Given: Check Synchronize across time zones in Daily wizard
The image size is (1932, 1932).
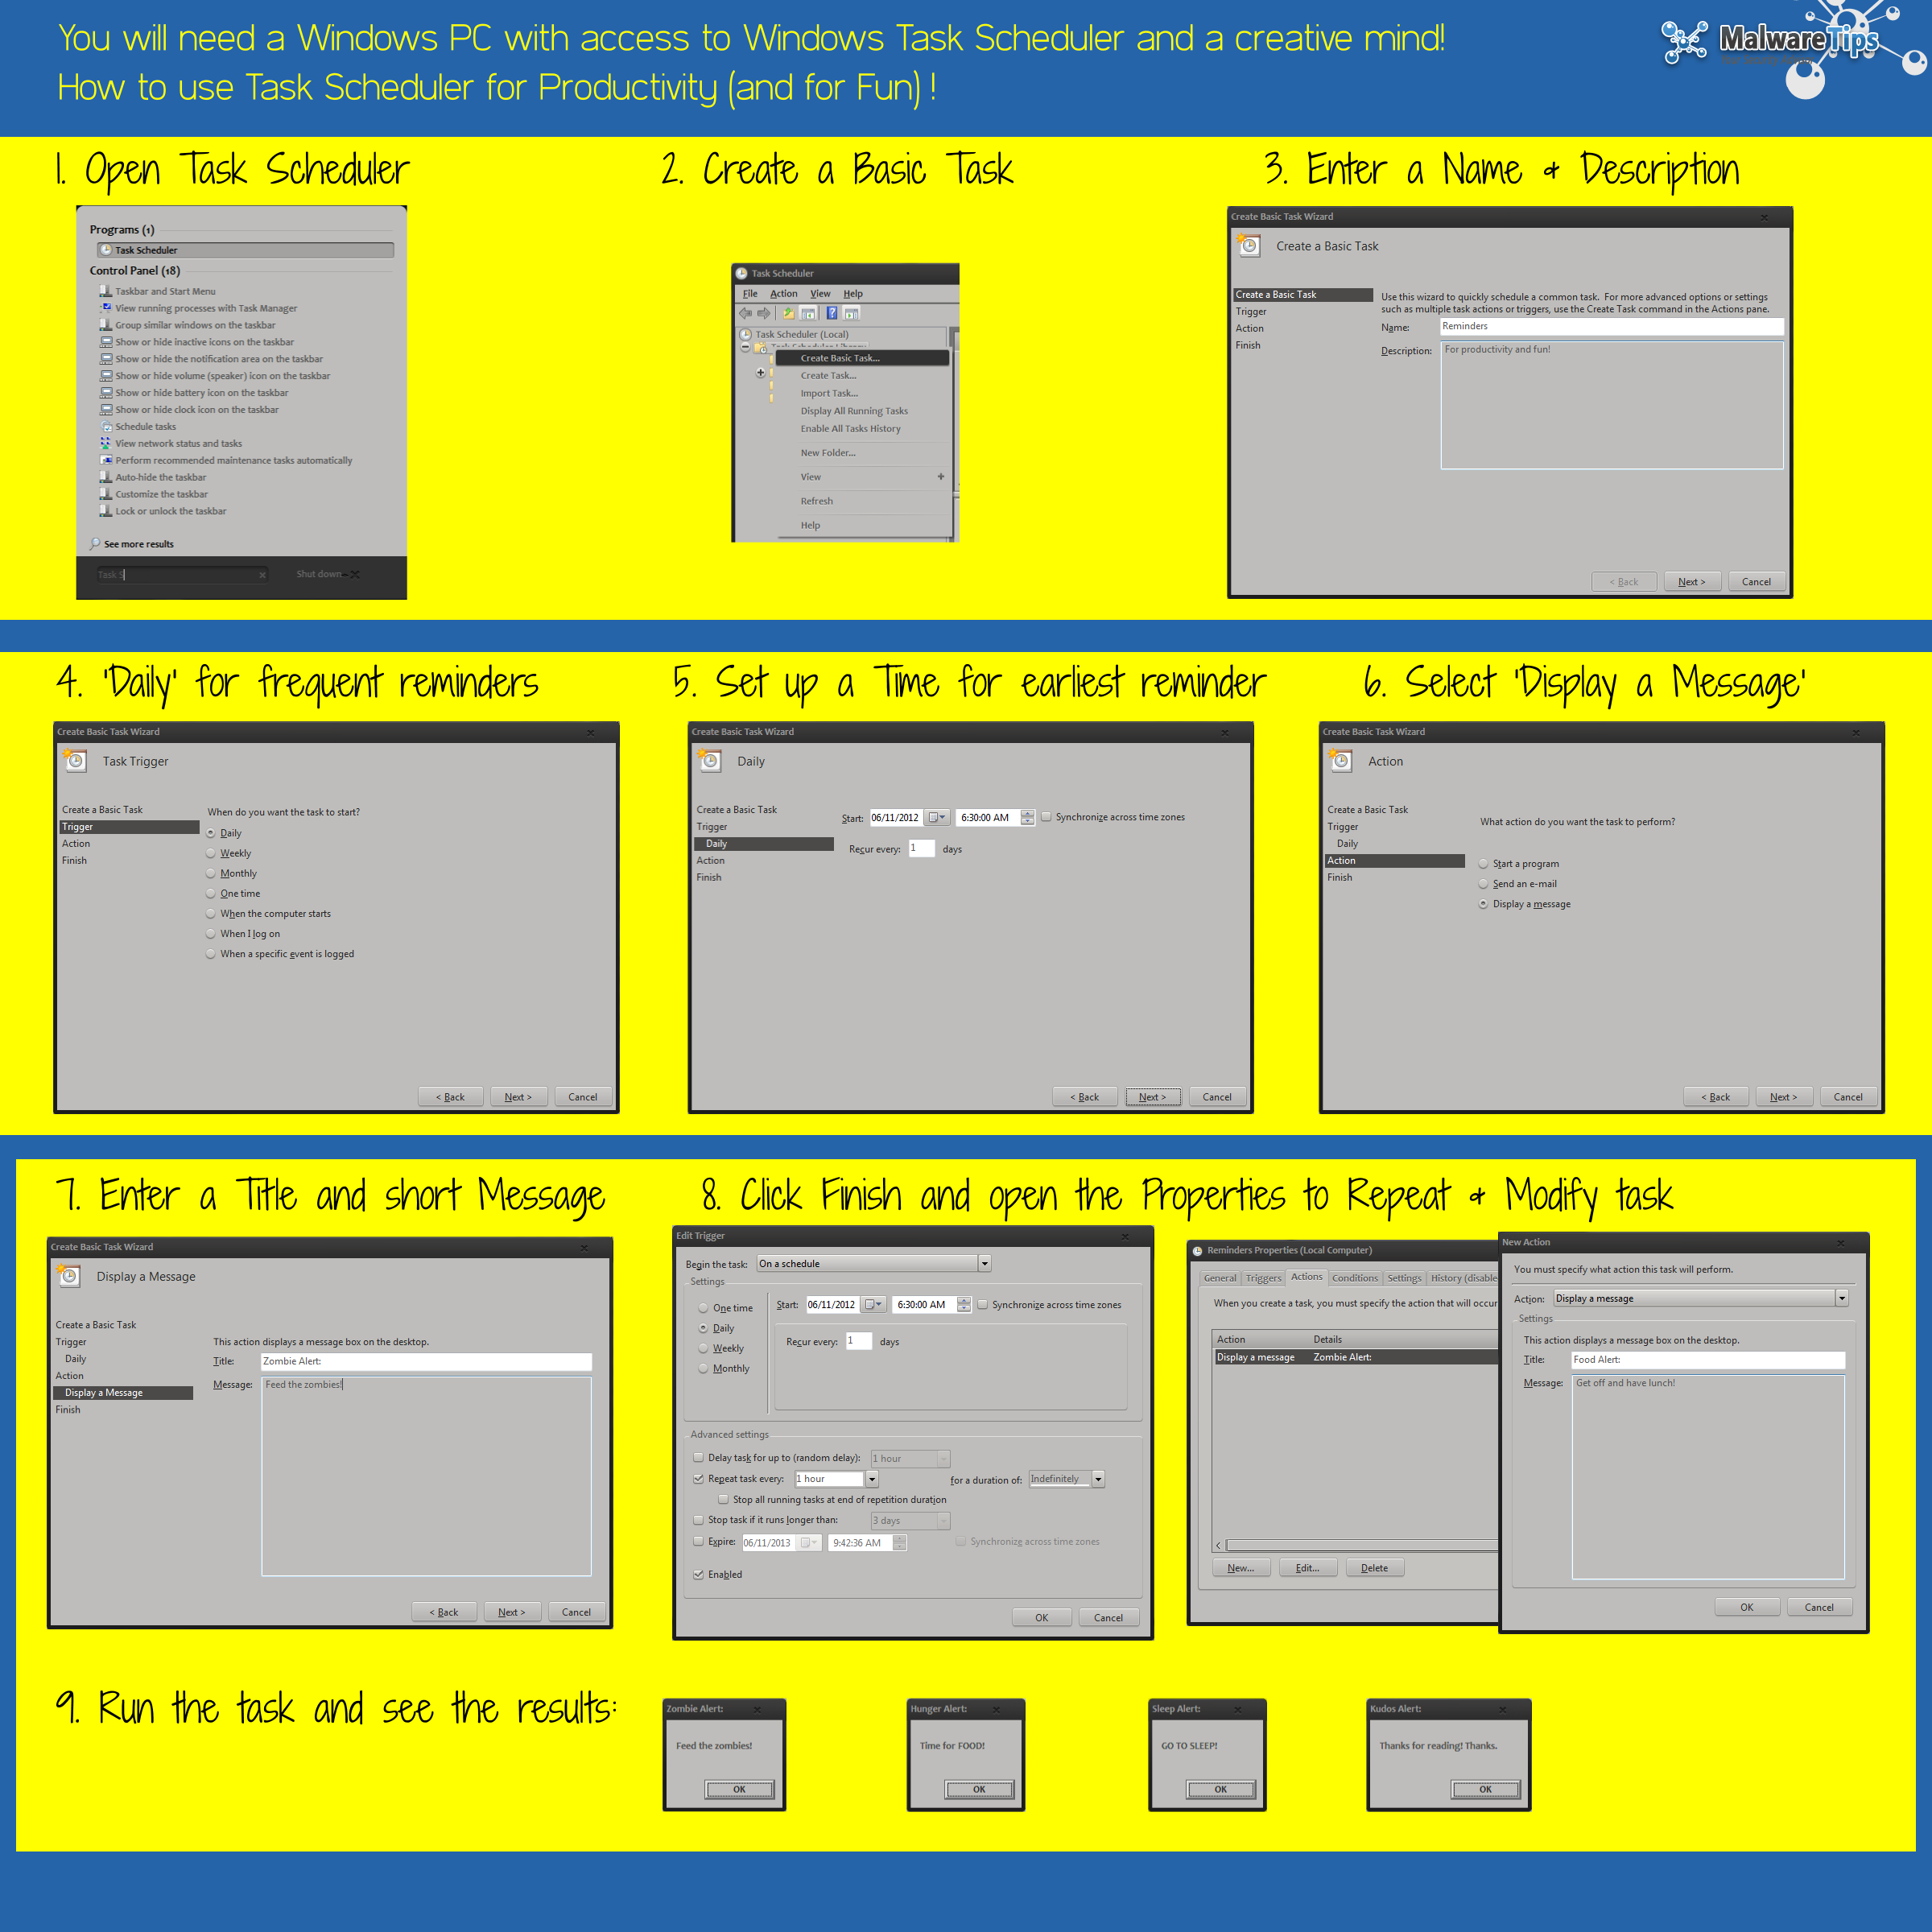Looking at the screenshot, I should click(x=1046, y=817).
